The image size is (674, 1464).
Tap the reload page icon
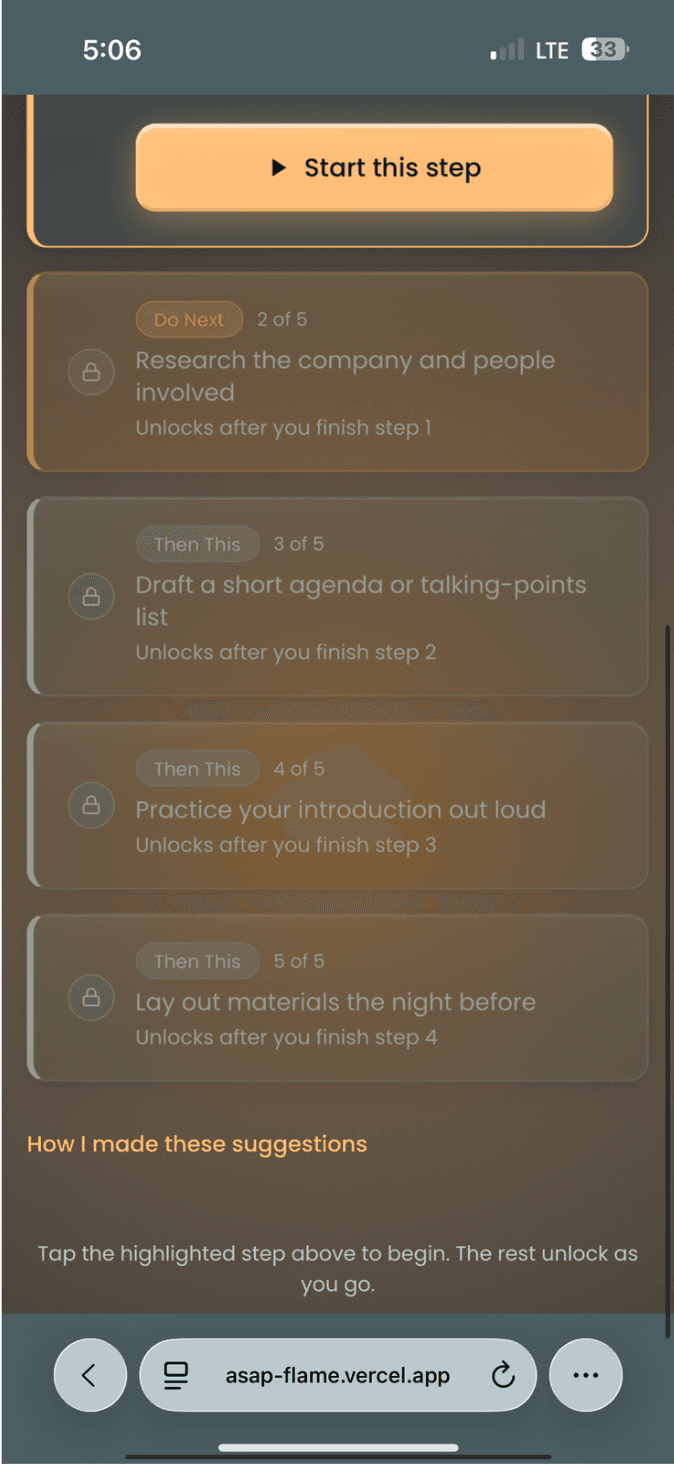[x=503, y=1376]
